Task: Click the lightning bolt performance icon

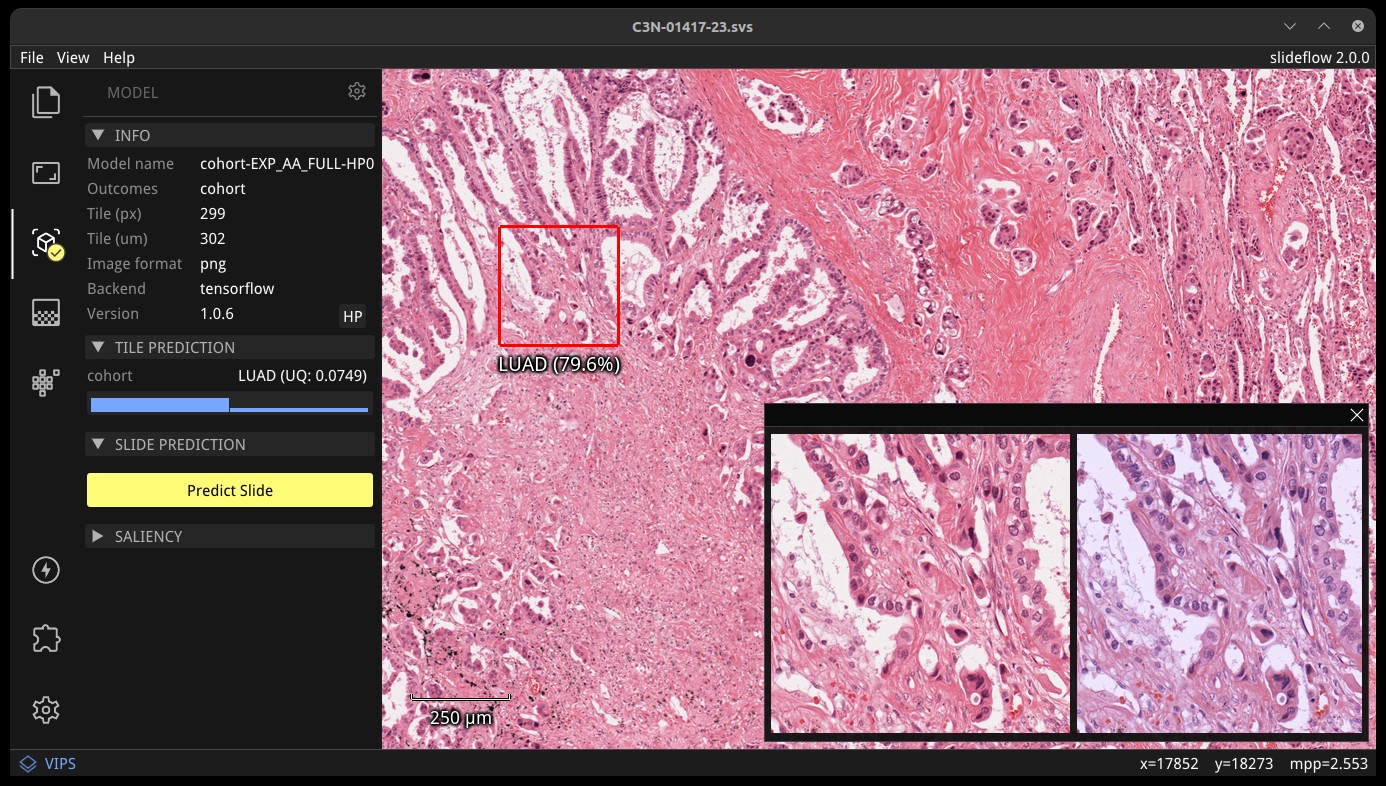Action: tap(46, 570)
